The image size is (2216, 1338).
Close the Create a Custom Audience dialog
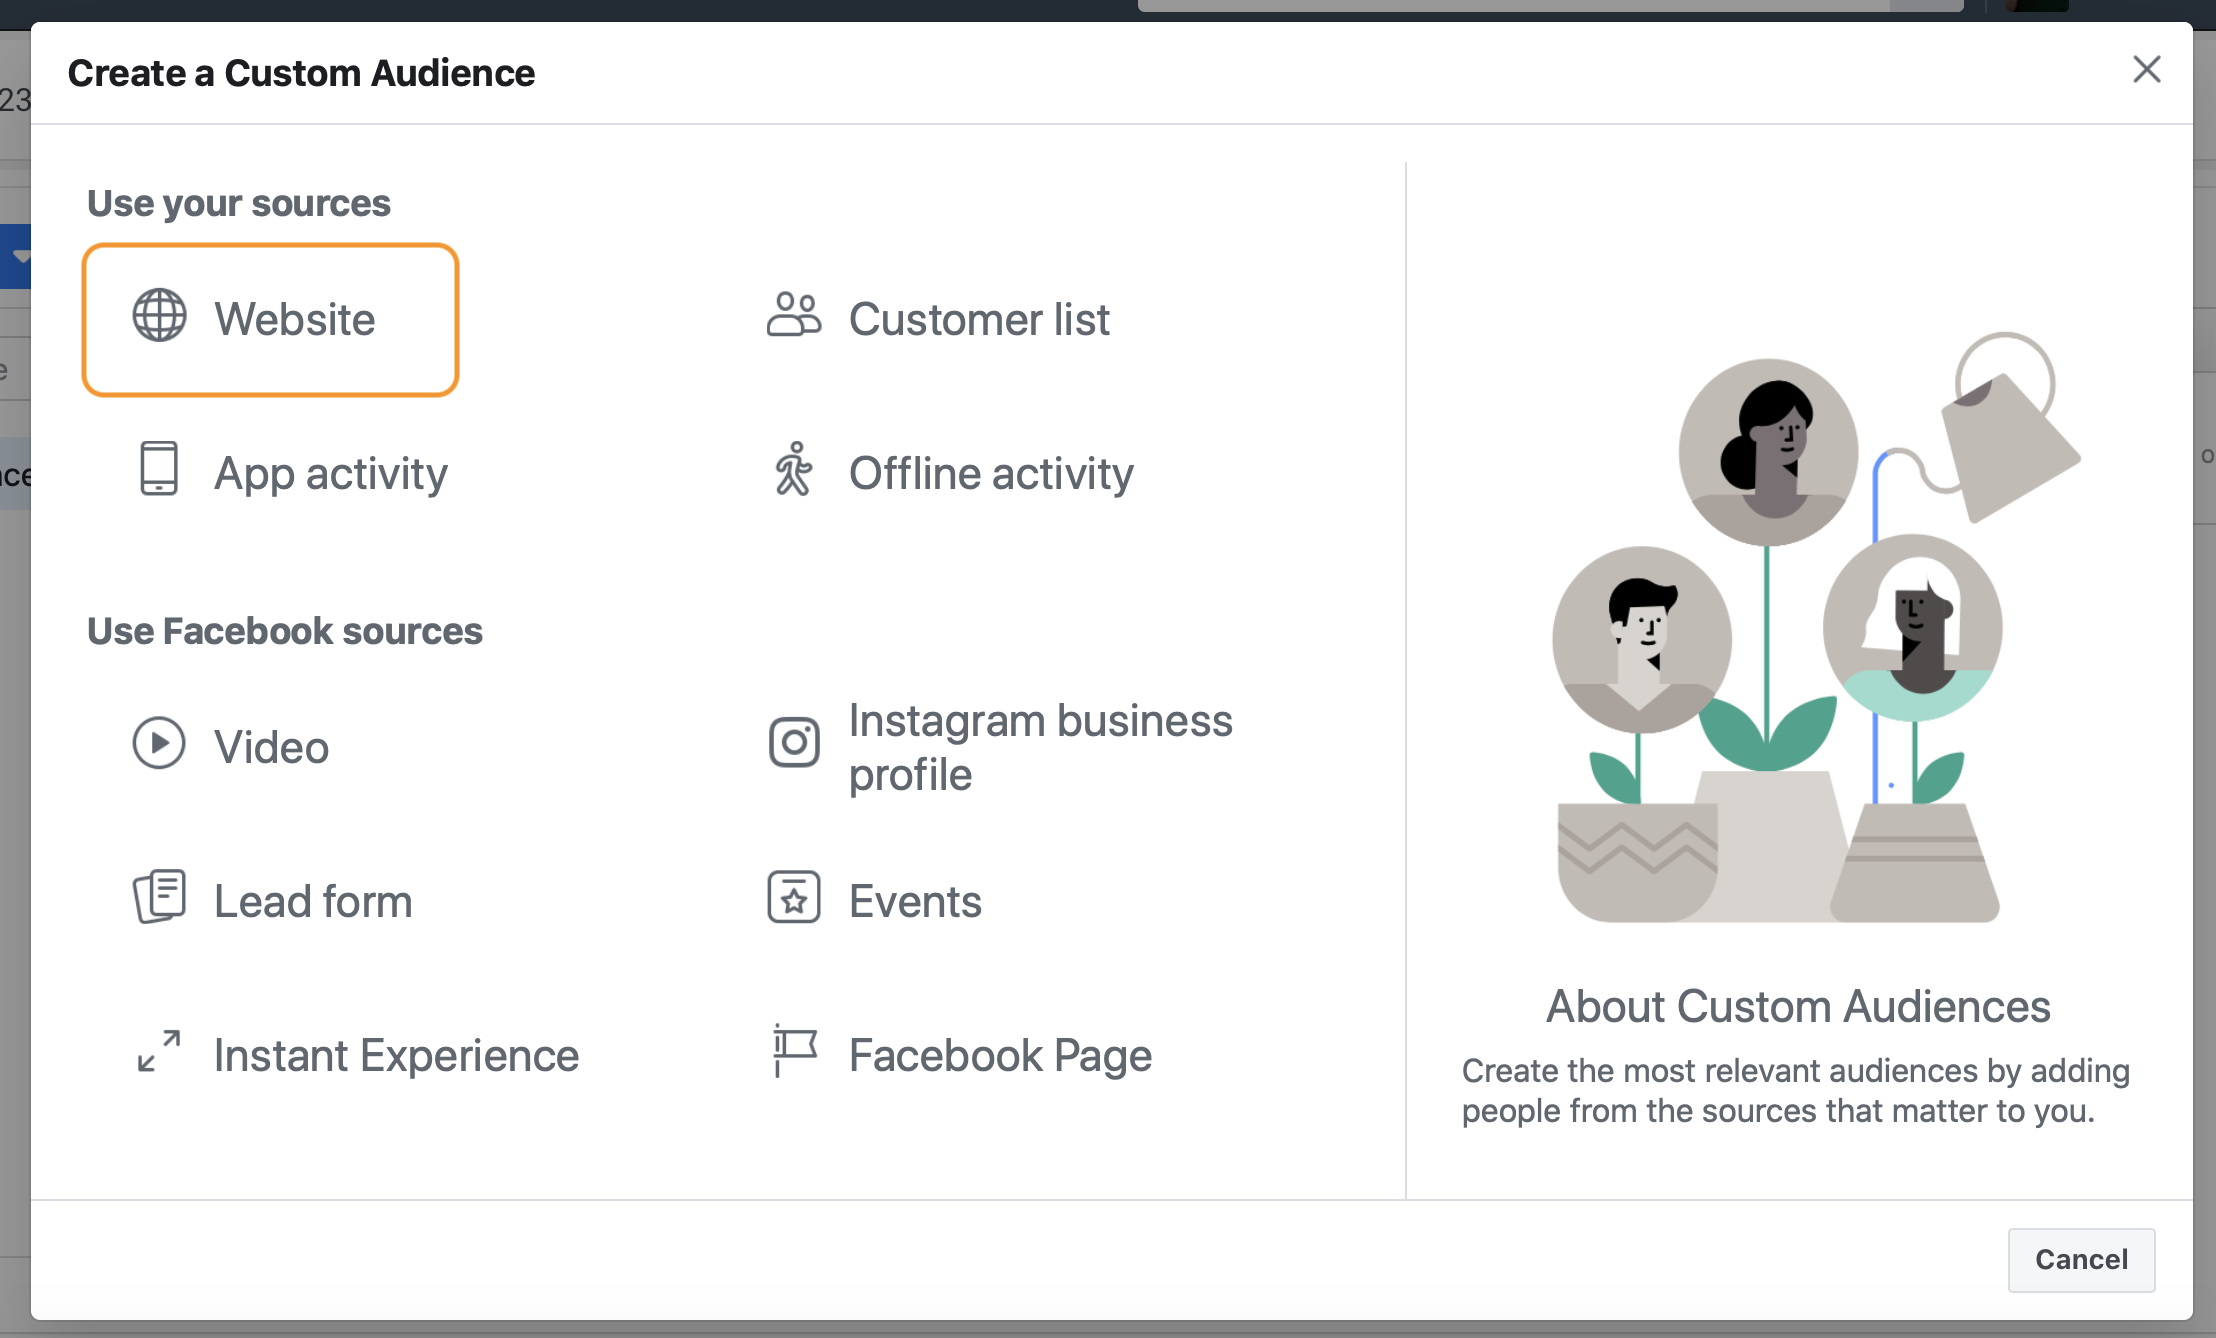coord(2147,69)
